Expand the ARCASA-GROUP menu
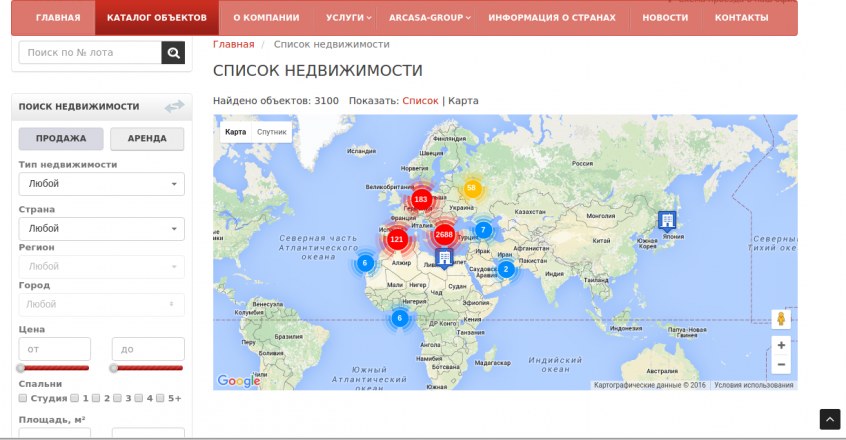The height and width of the screenshot is (440, 846). [429, 18]
